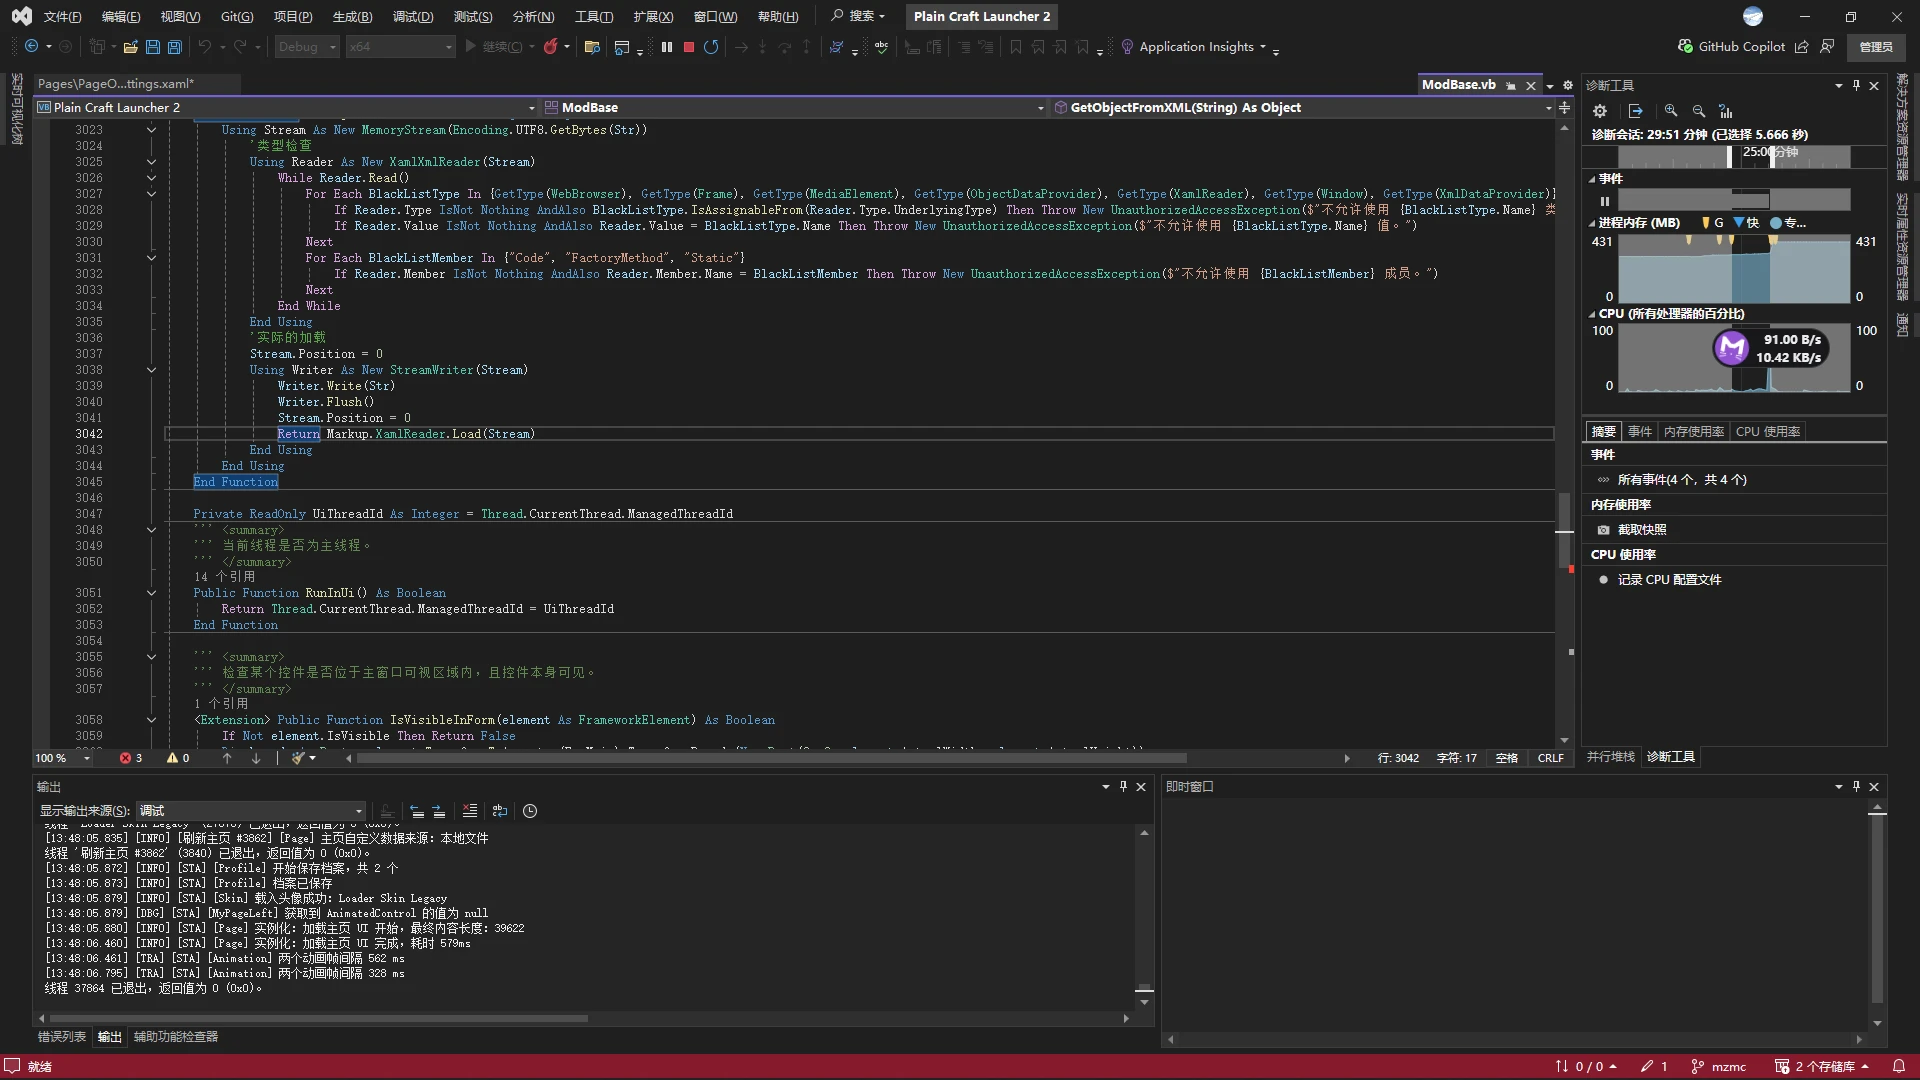
Task: Collapse the code block at line 3051
Action: 151,593
